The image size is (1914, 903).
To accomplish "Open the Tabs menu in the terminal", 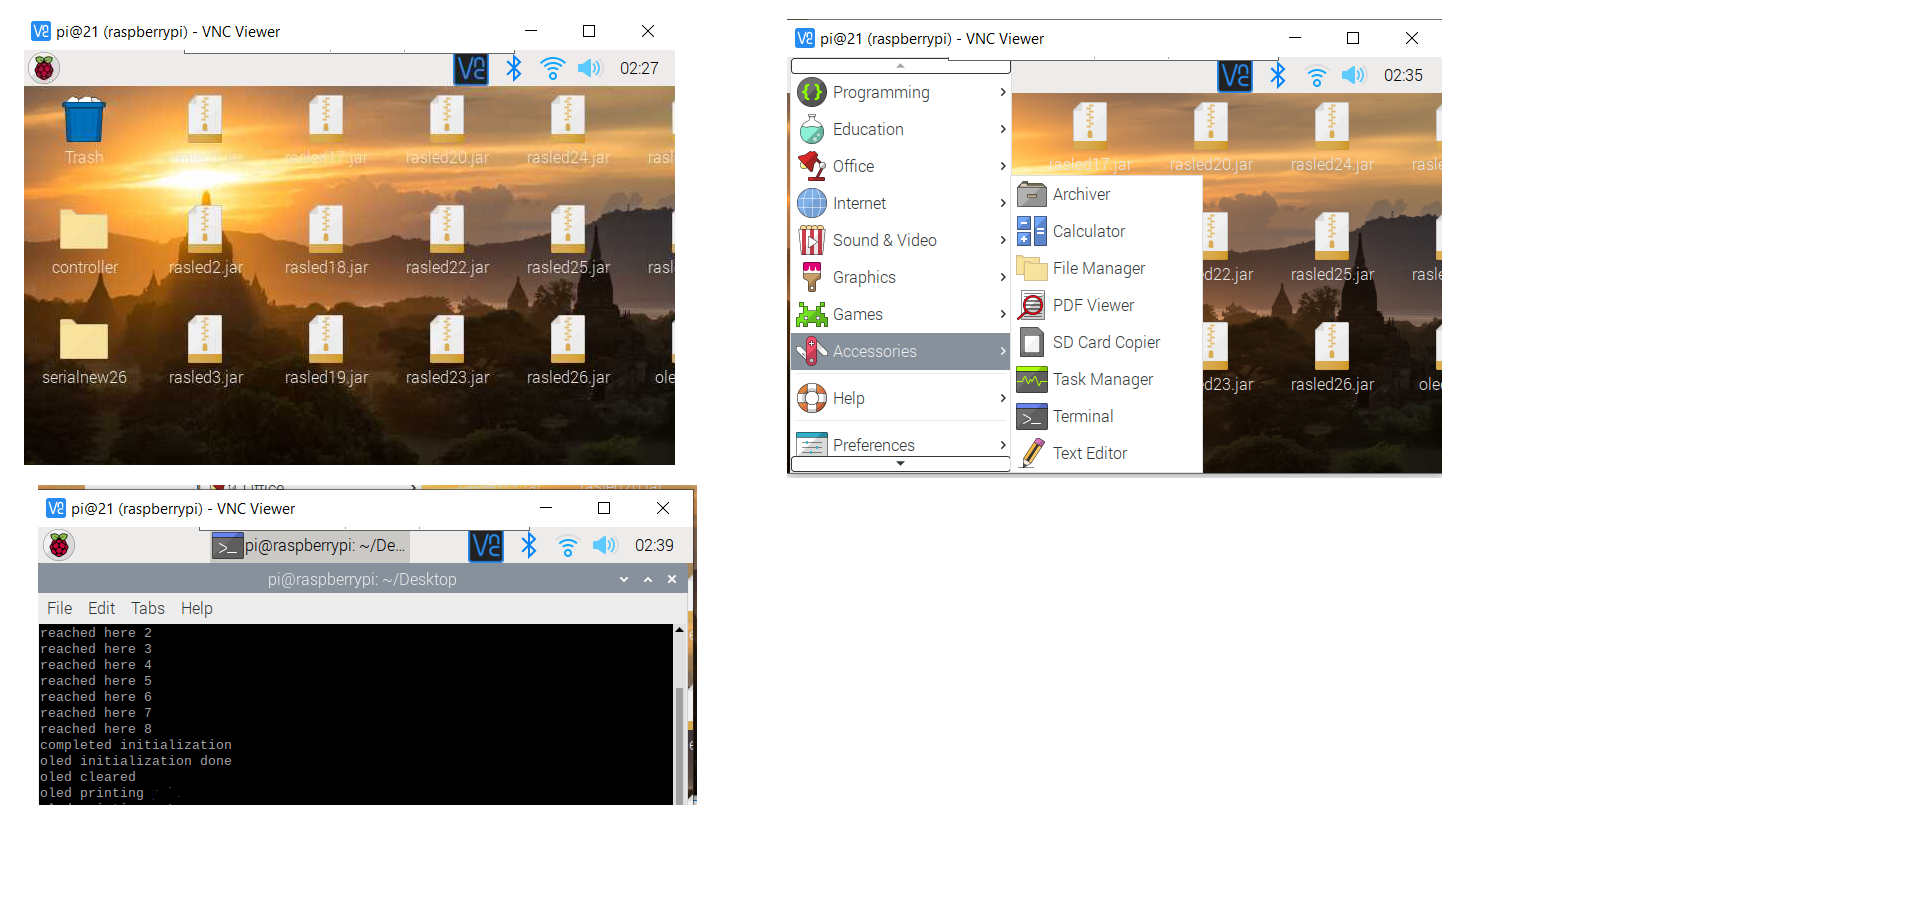I will pyautogui.click(x=148, y=609).
